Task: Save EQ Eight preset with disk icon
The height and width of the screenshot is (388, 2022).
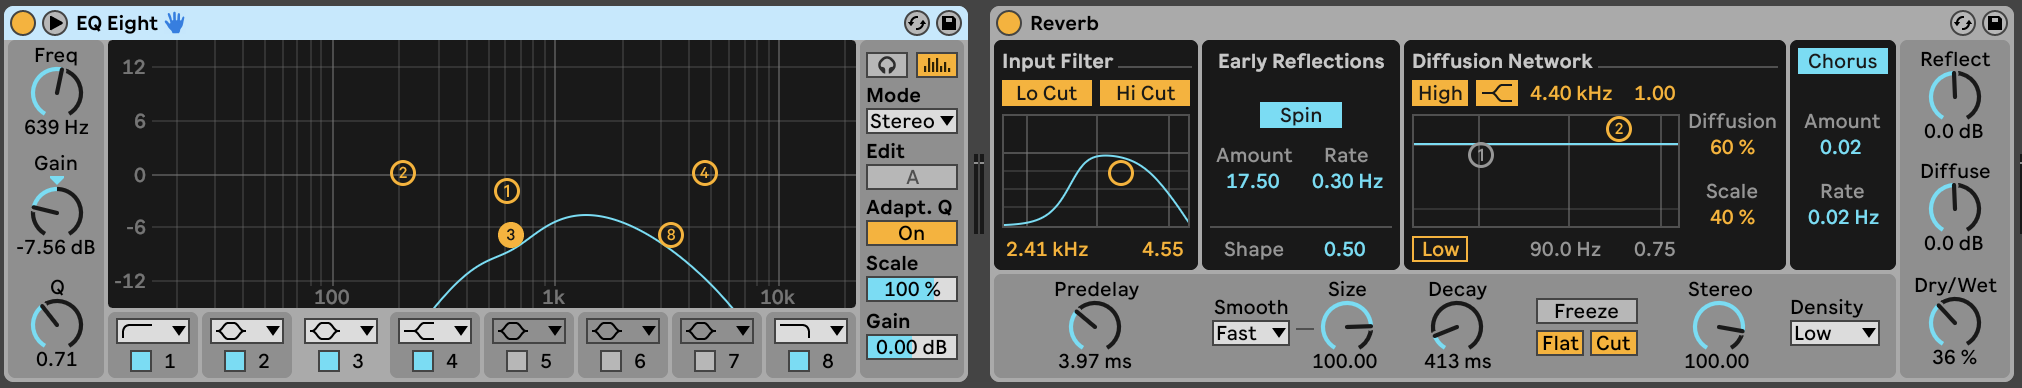Action: pyautogui.click(x=949, y=22)
